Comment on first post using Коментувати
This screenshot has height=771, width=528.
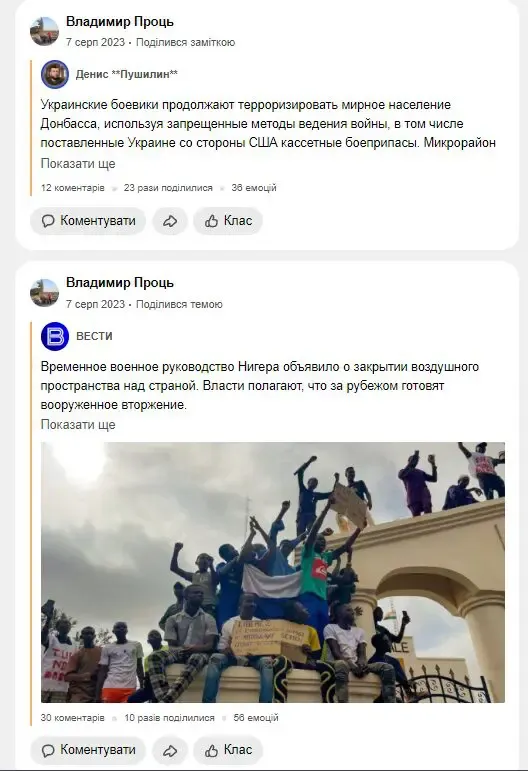[88, 221]
